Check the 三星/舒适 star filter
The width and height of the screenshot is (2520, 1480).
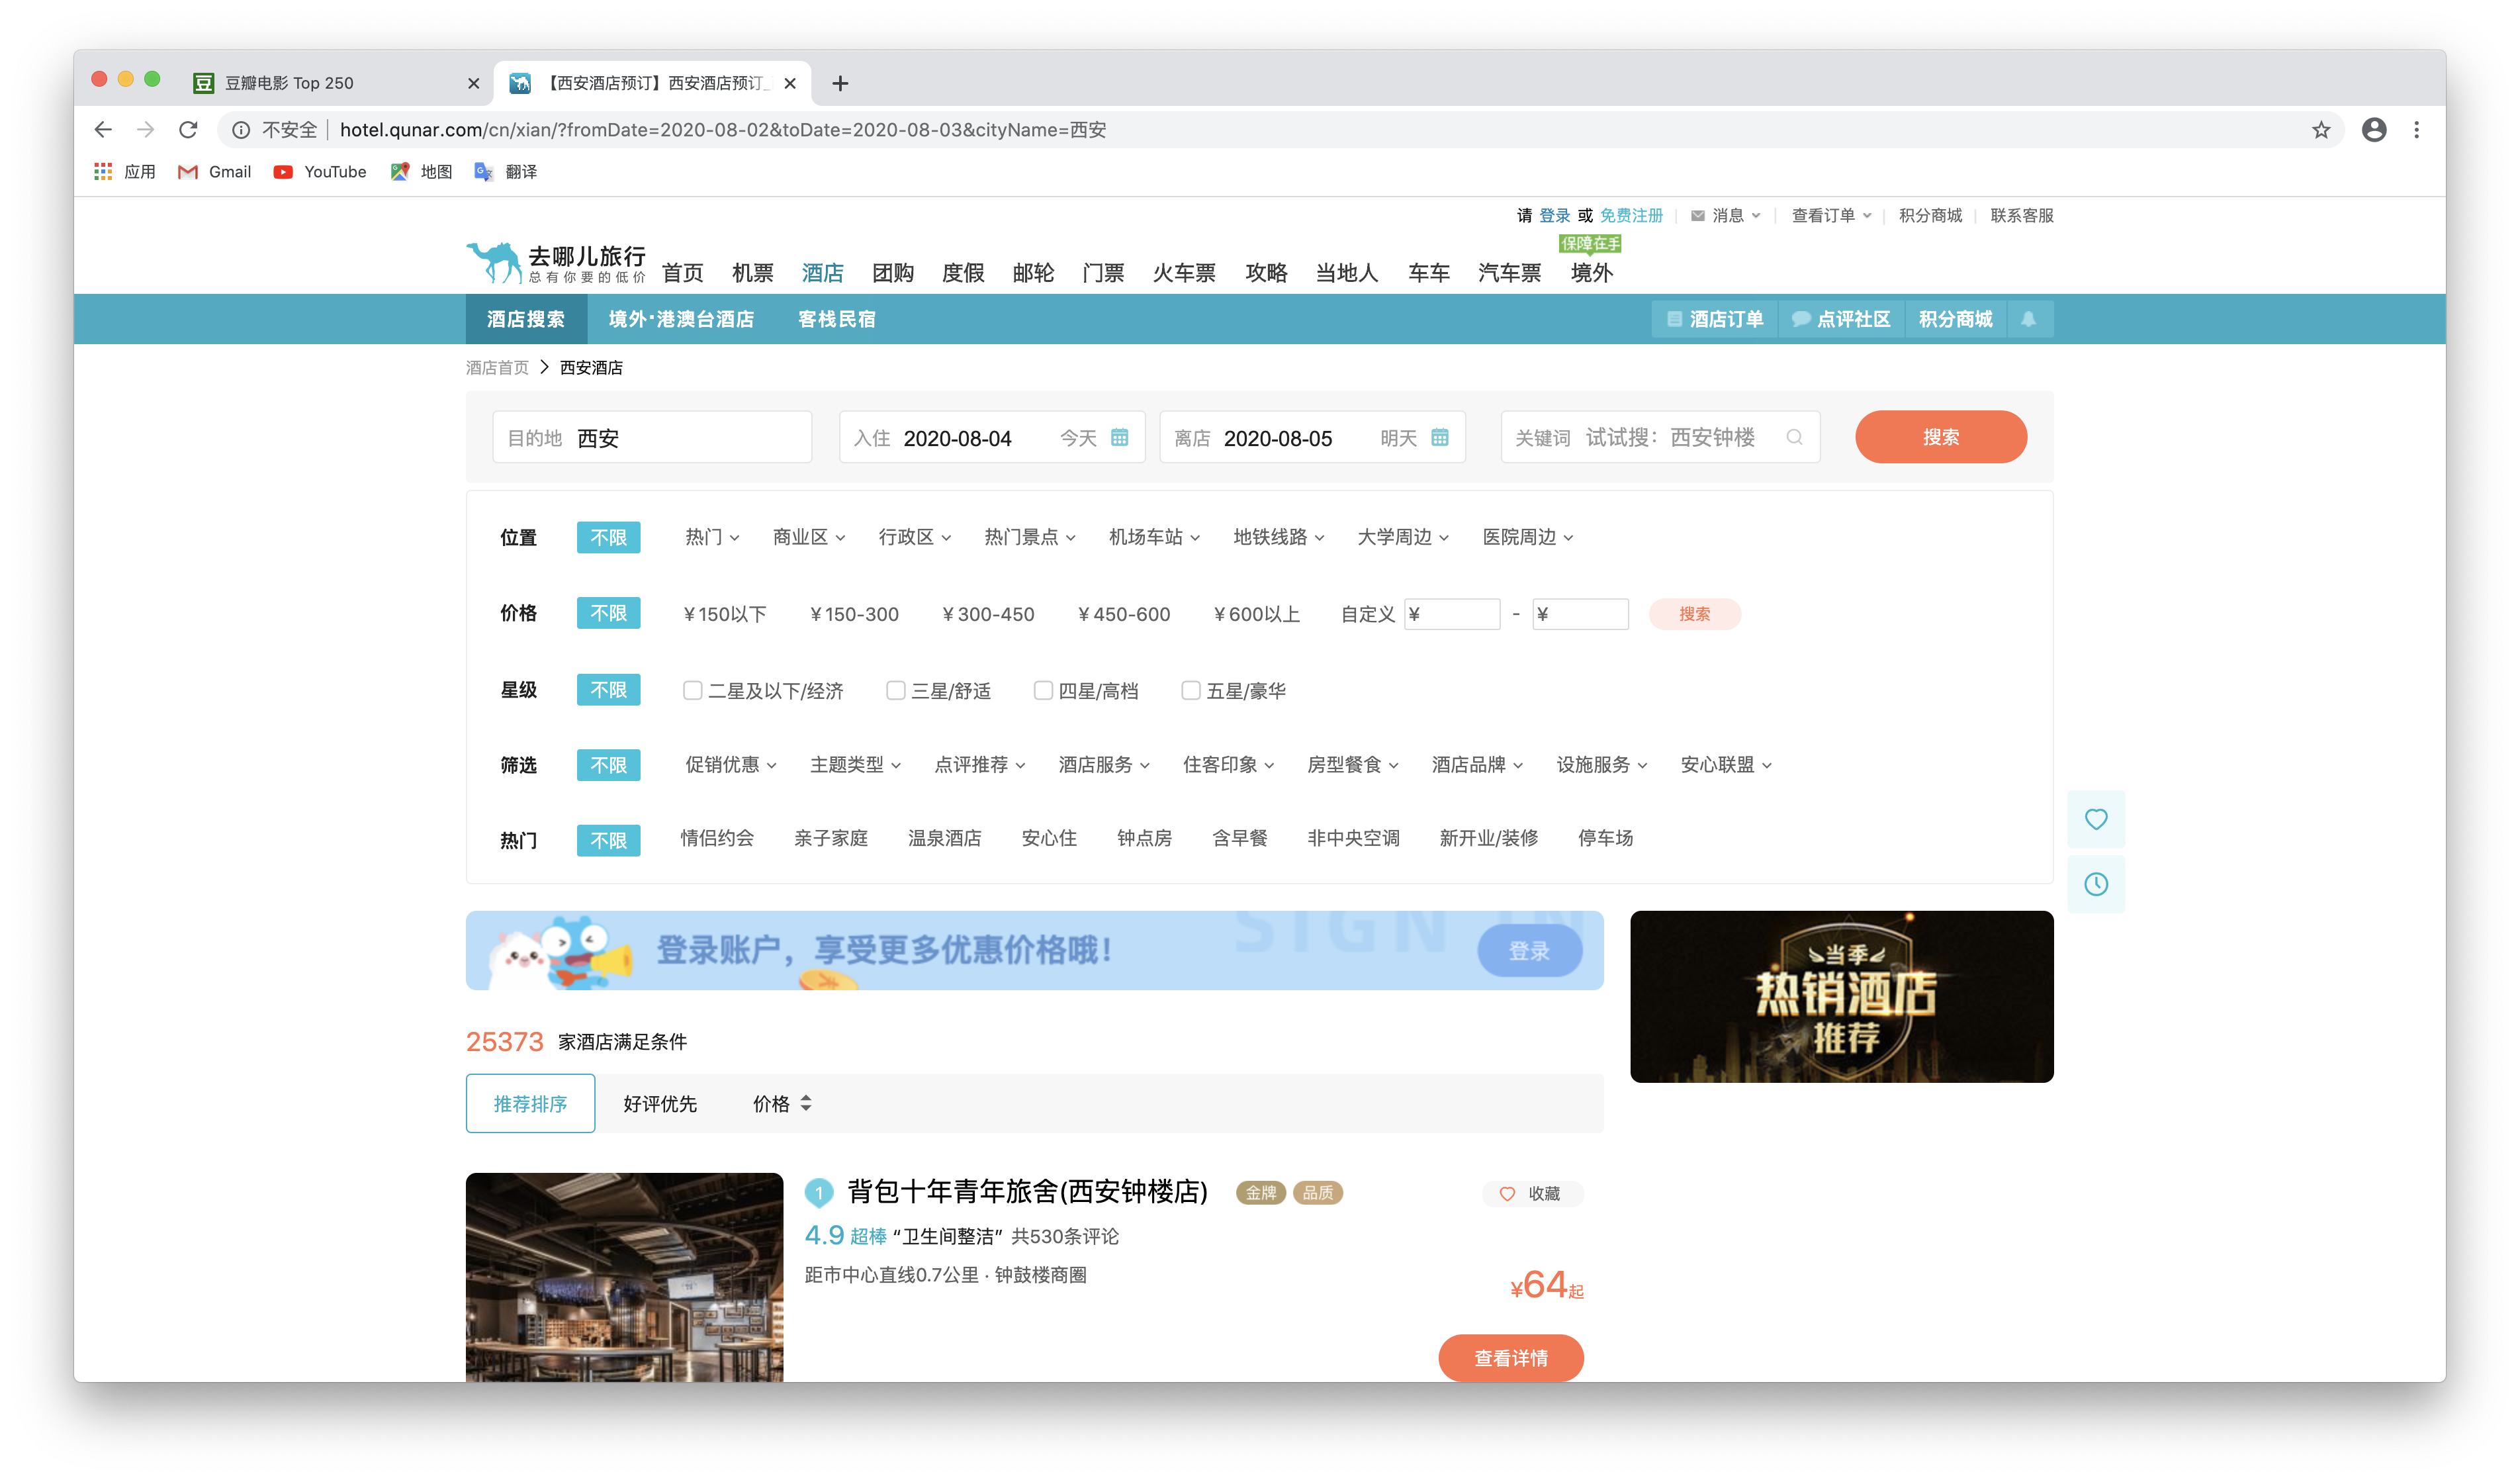(895, 690)
